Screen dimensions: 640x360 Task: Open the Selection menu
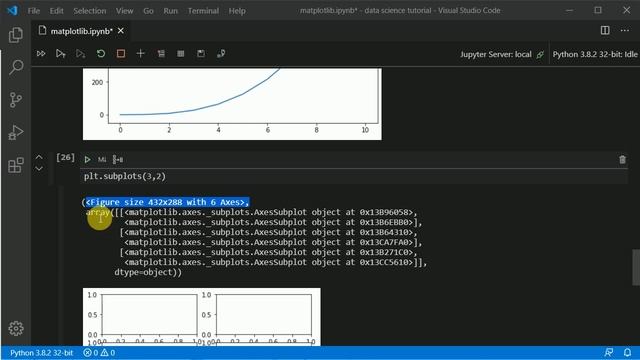[89, 11]
